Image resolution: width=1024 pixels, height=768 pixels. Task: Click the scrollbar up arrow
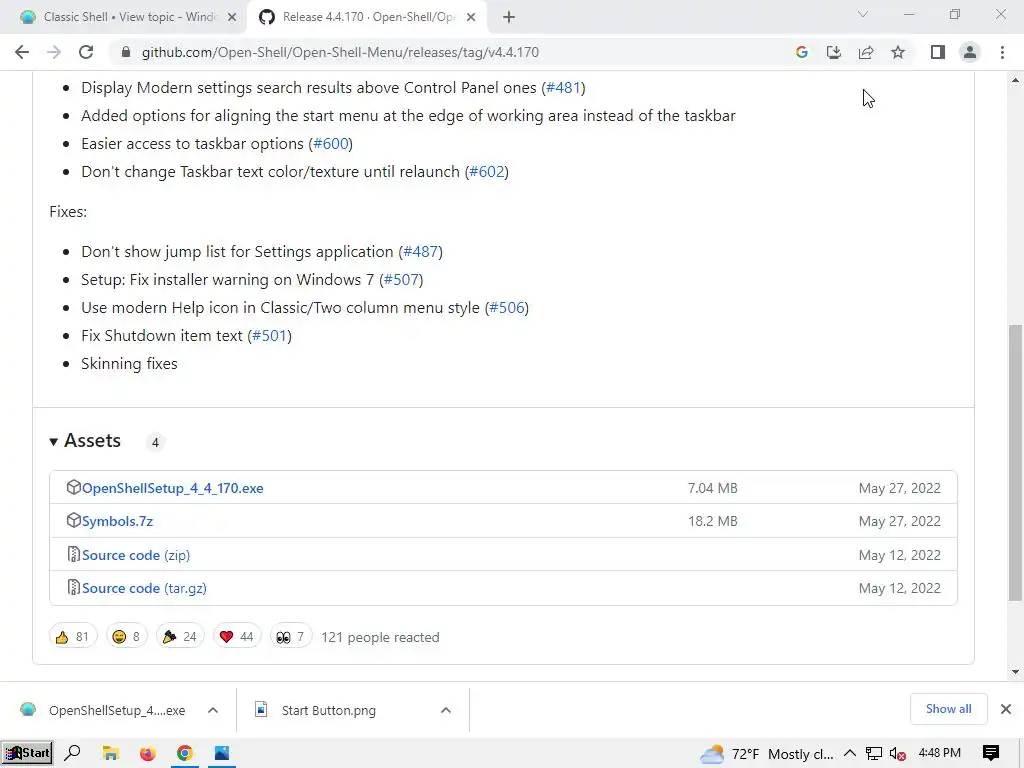(x=1016, y=80)
